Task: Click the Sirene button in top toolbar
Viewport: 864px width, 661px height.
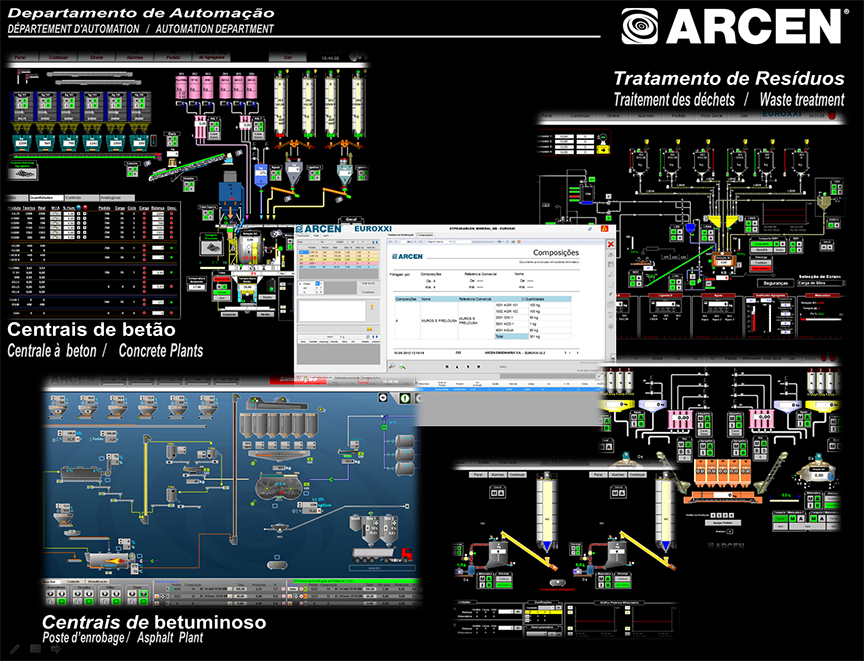Action: pos(97,59)
